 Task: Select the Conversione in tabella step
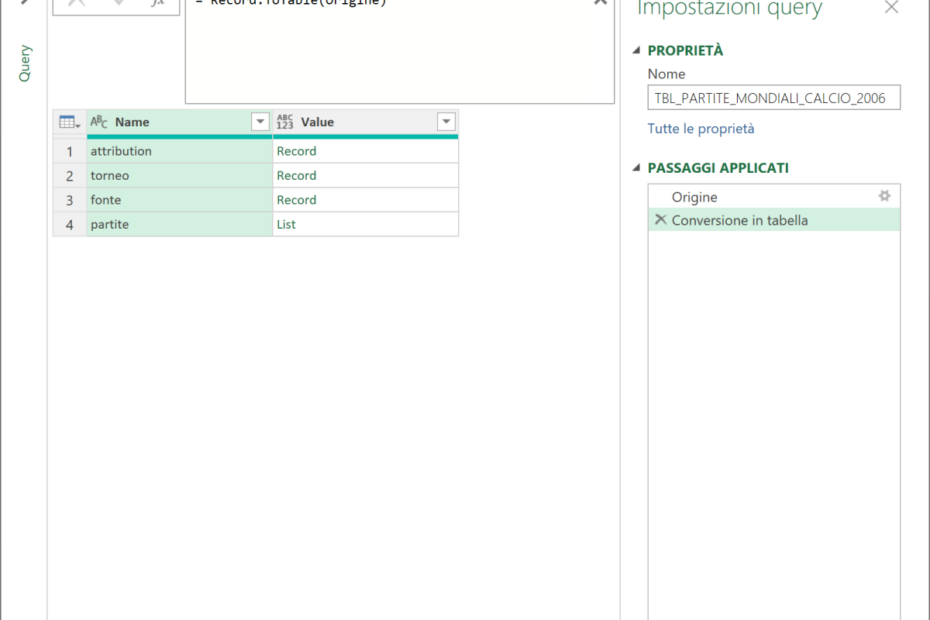pyautogui.click(x=773, y=220)
